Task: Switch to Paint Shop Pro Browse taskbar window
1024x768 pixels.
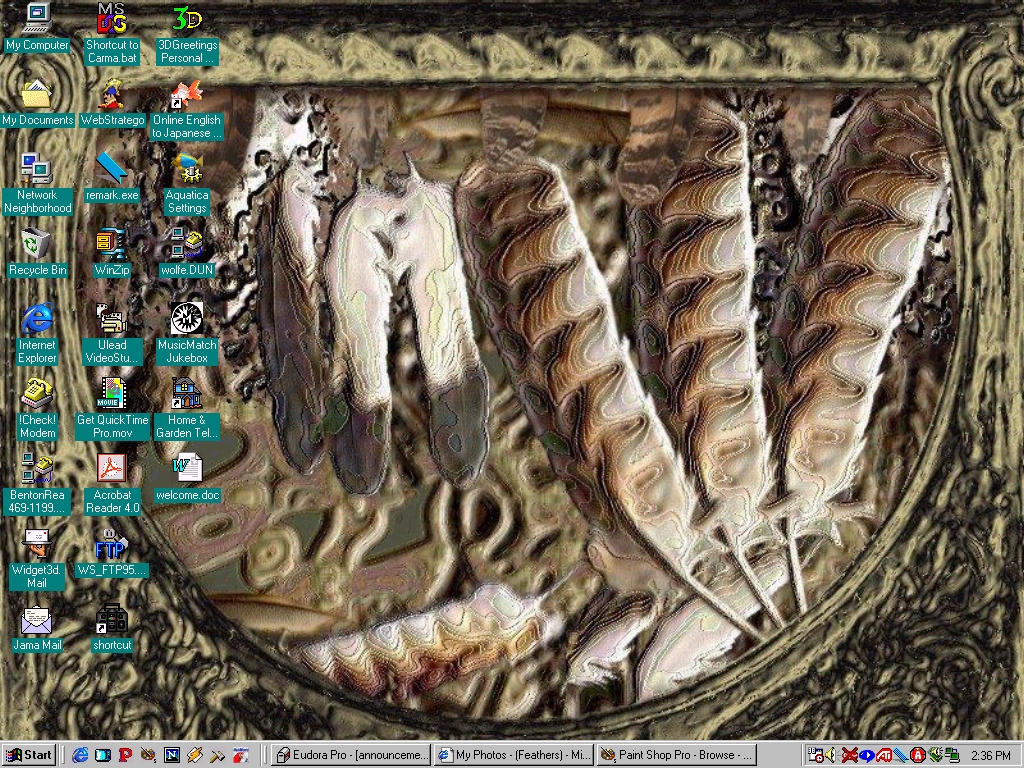Action: click(x=677, y=755)
